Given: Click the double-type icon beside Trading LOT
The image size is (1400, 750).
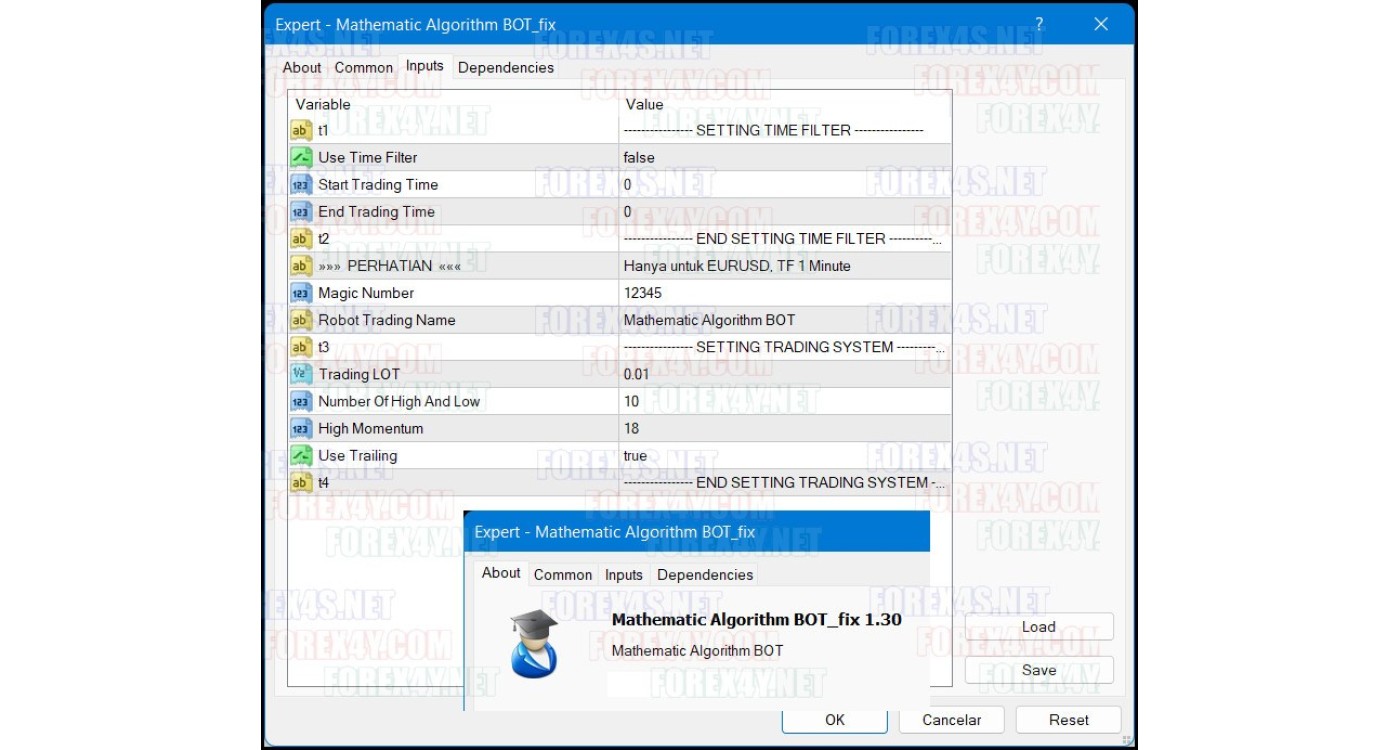Looking at the screenshot, I should tap(301, 374).
